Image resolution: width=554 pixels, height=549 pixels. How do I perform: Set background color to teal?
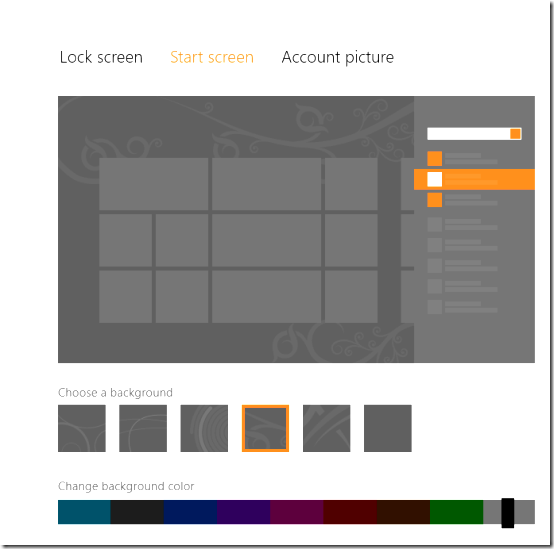84,512
